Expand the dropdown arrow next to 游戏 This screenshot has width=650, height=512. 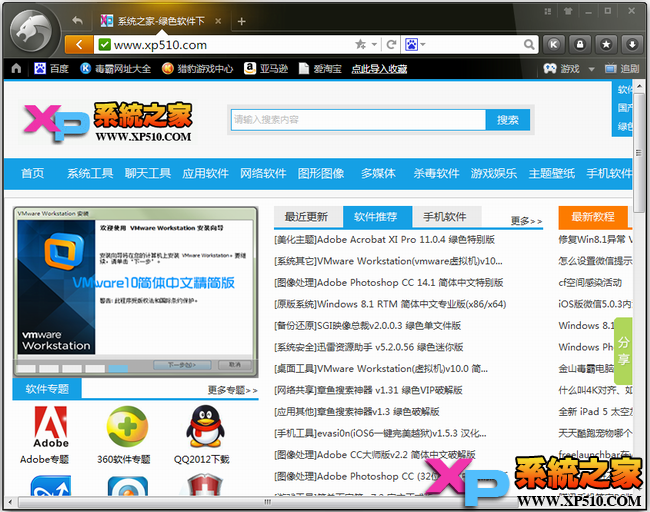click(x=592, y=69)
